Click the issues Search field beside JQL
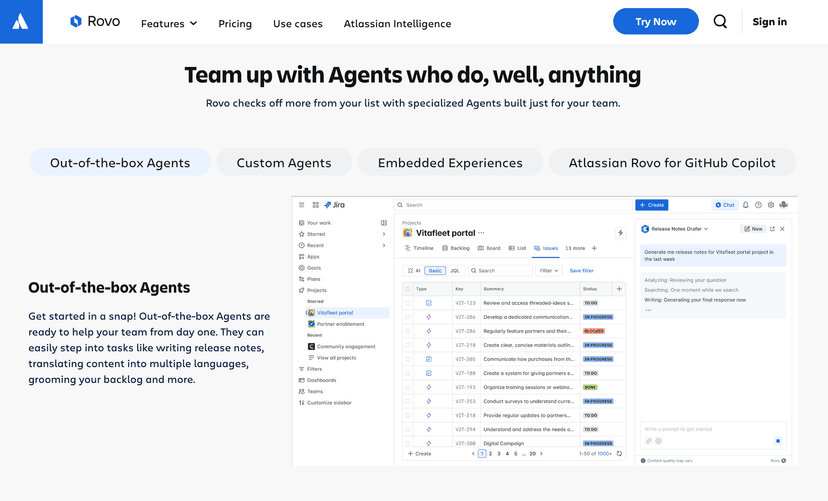 501,270
